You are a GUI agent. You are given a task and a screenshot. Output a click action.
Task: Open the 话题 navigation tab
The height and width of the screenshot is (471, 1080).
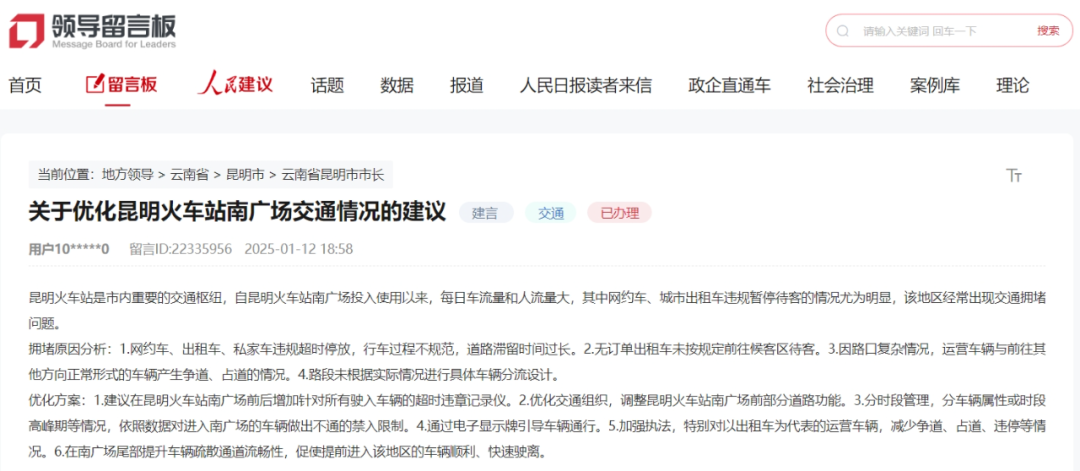[327, 85]
